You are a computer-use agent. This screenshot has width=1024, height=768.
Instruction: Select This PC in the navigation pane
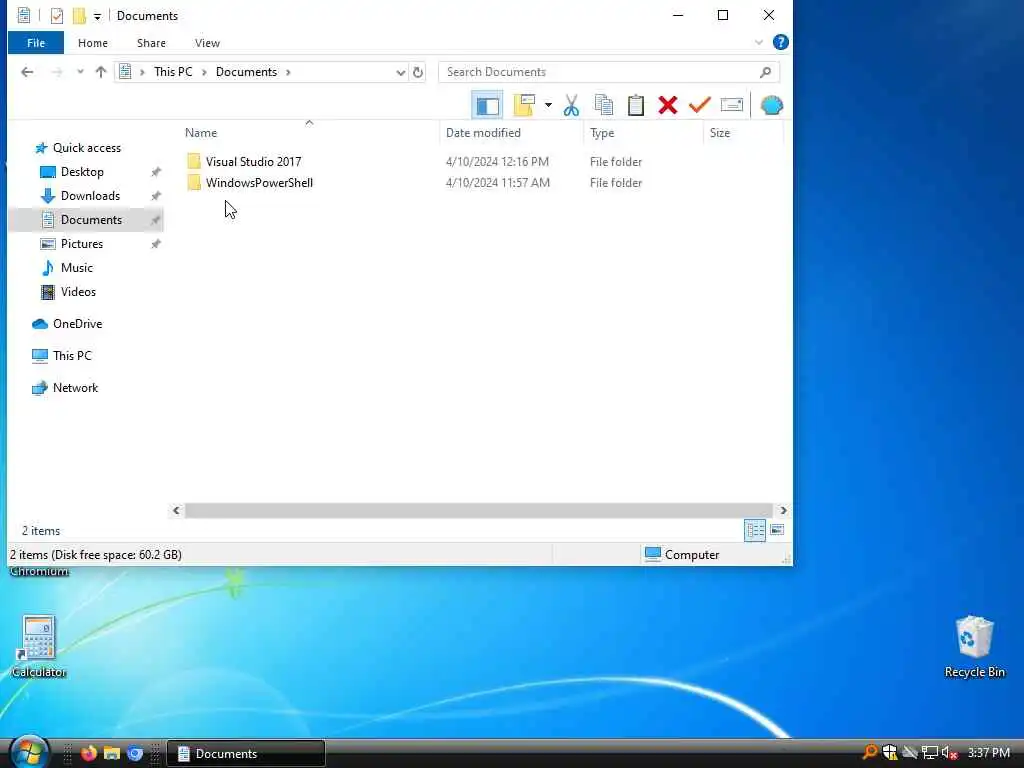72,356
